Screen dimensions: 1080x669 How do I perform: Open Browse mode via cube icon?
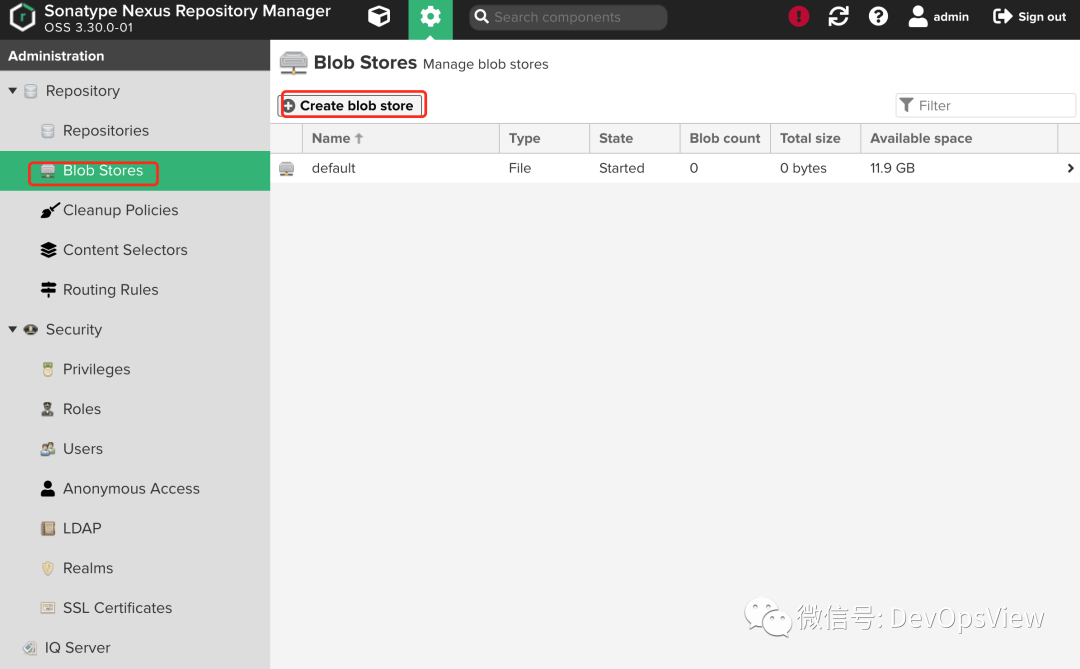point(379,17)
